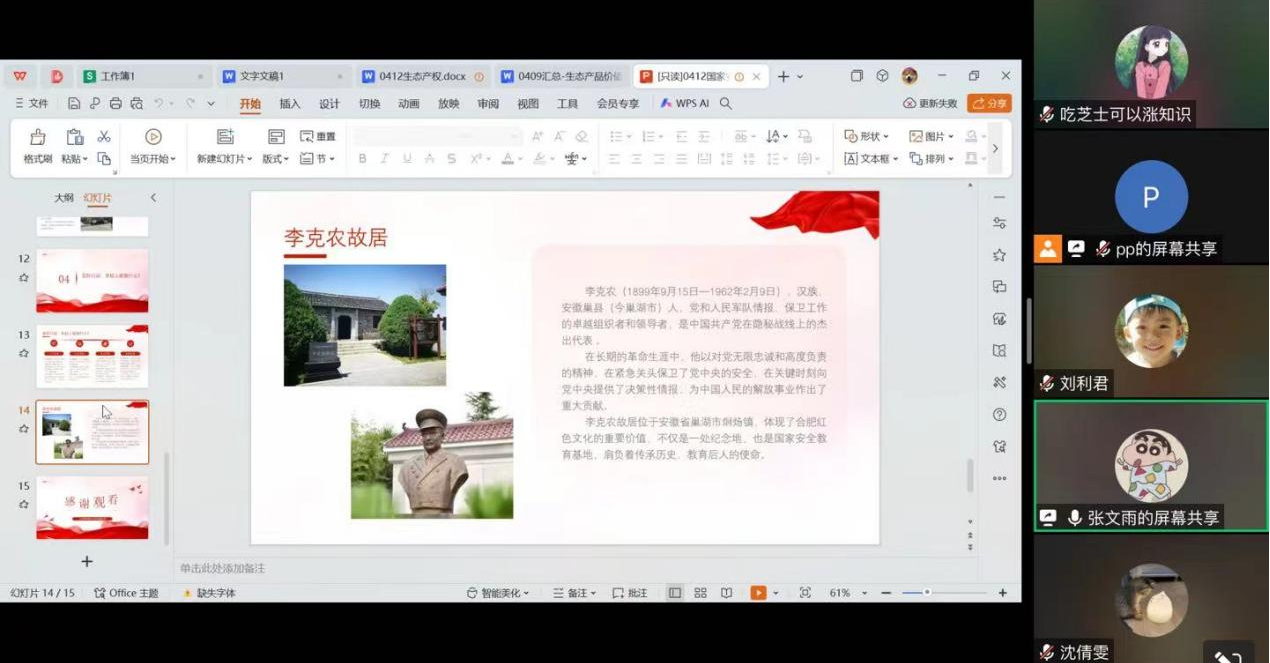Open the 节 section dropdown
Screen dimensions: 1270x663
[x=318, y=159]
